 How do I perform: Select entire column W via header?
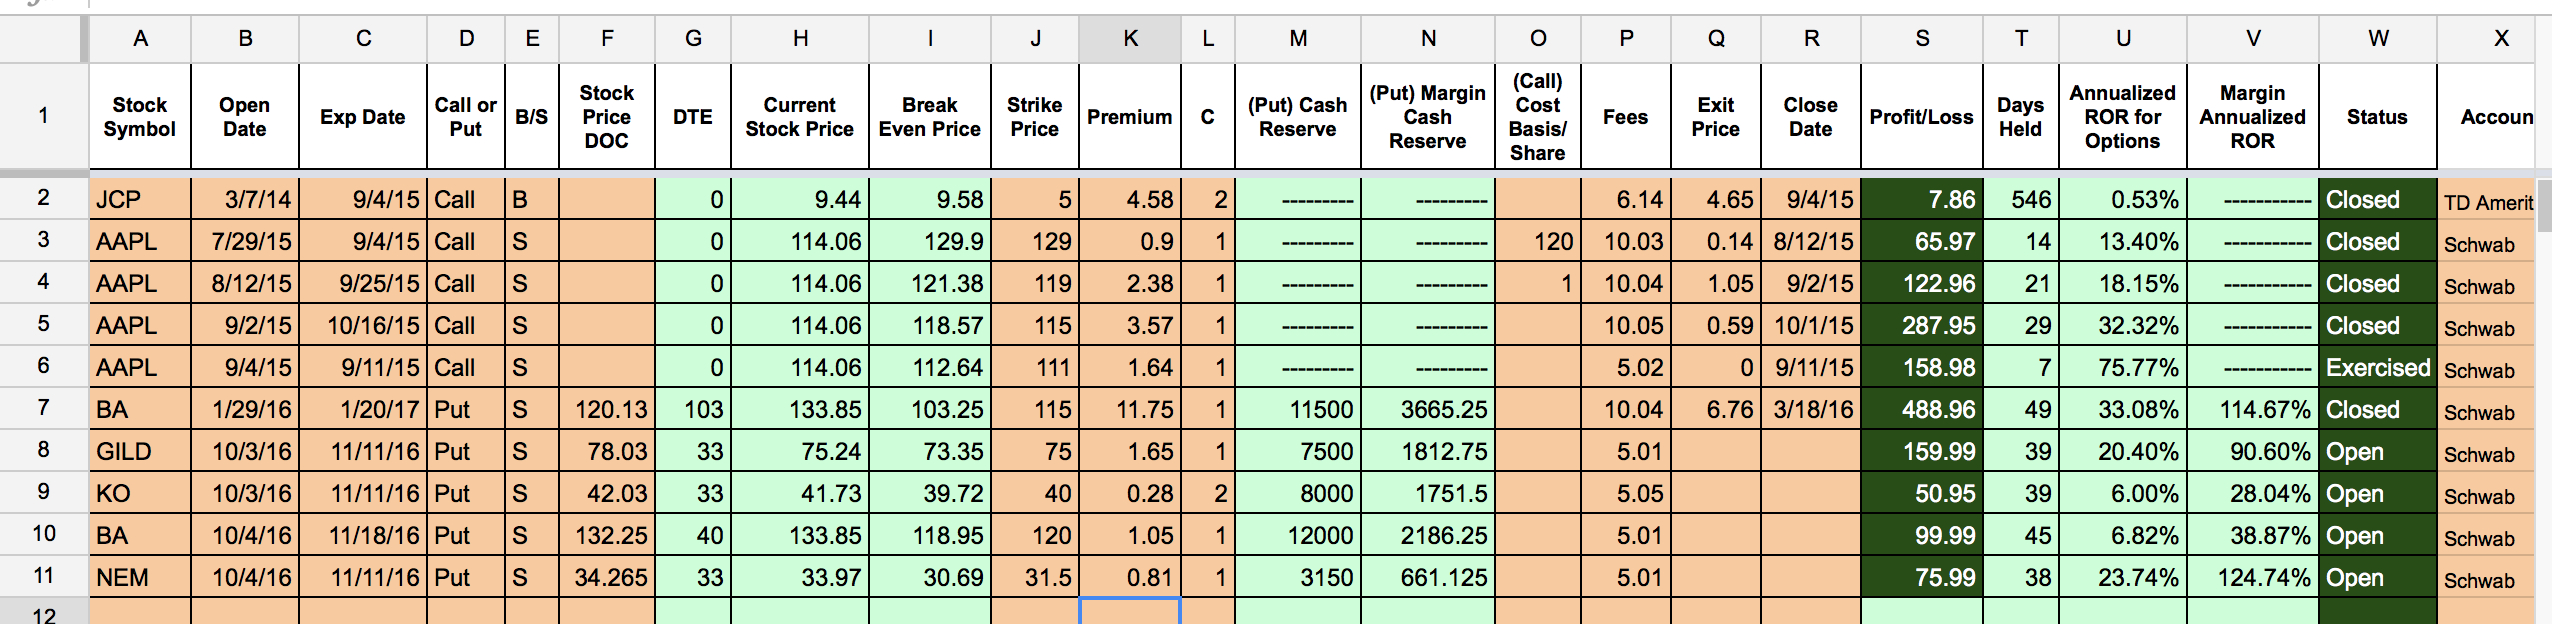tap(2377, 39)
